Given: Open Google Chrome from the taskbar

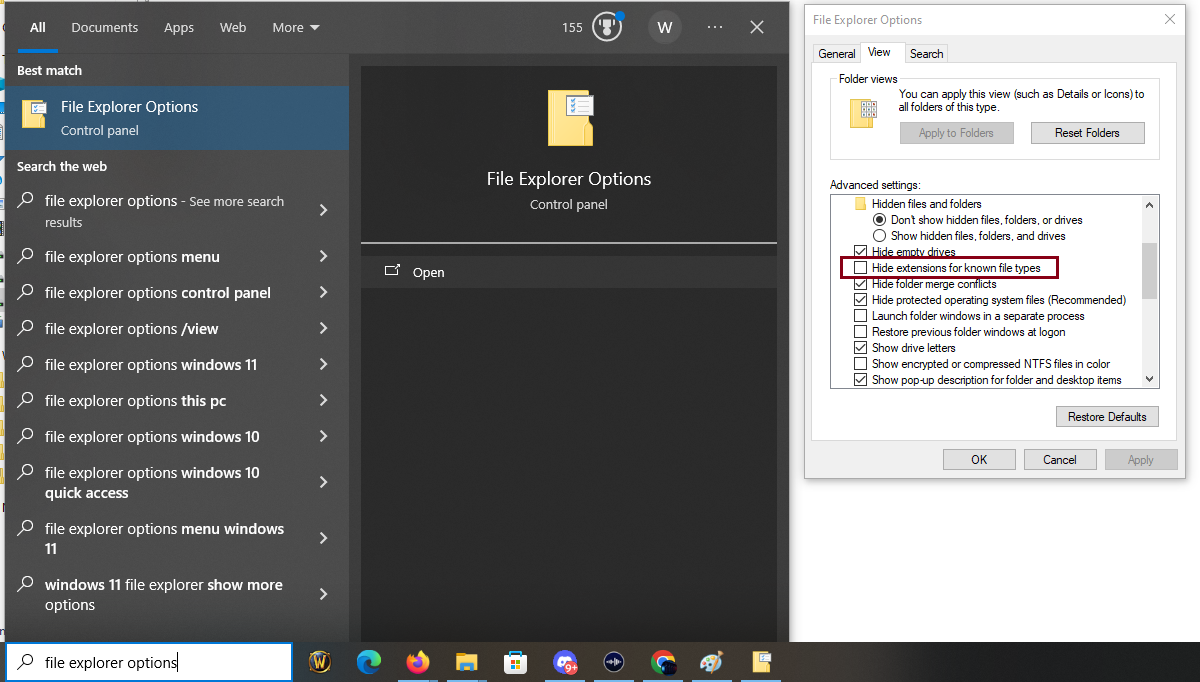Looking at the screenshot, I should 663,662.
